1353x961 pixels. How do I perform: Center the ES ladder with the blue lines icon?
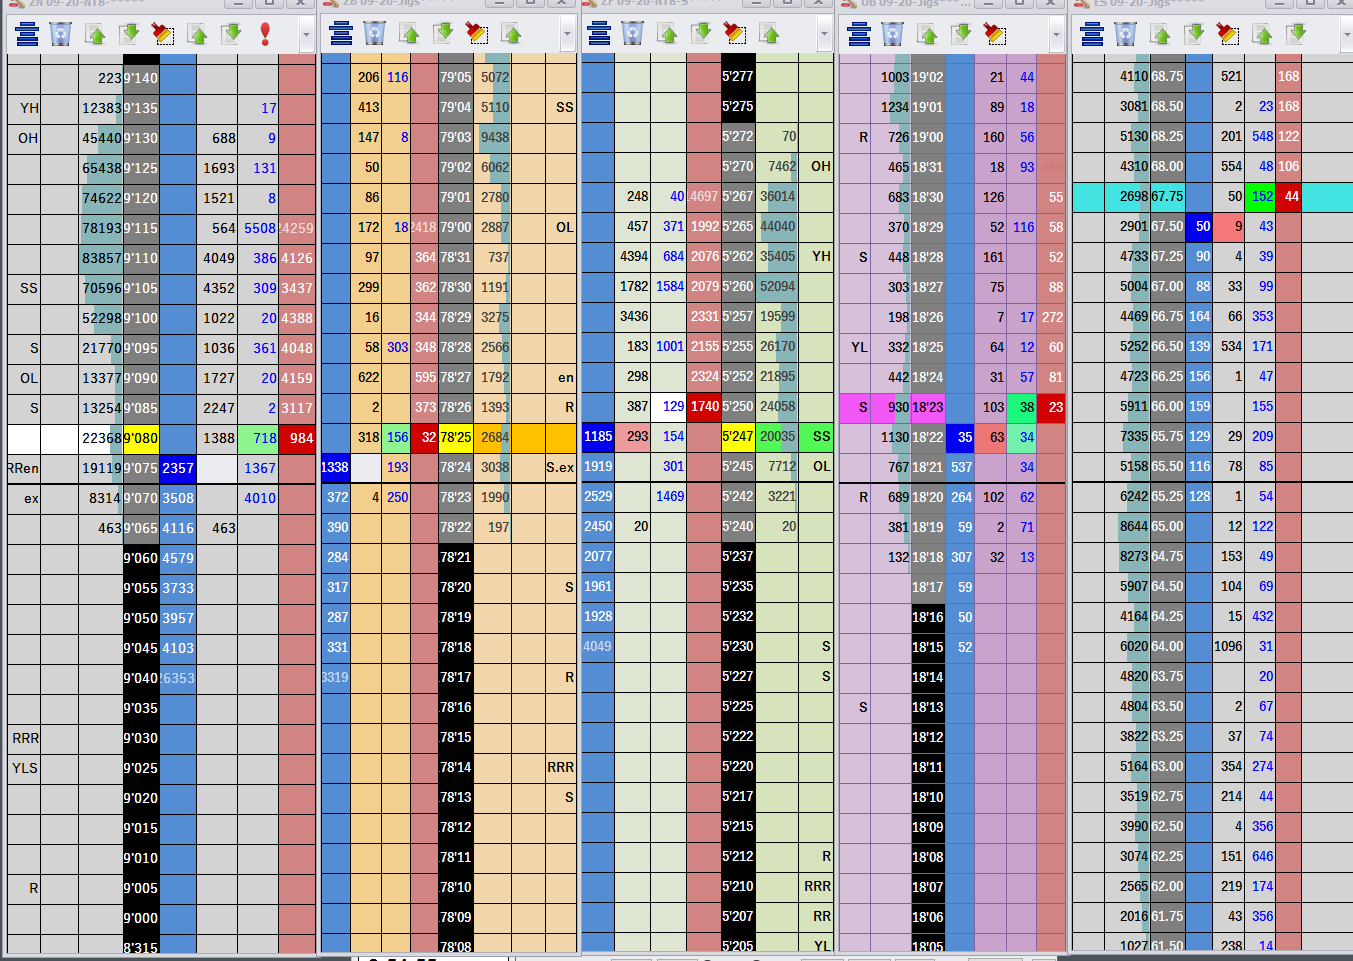click(1092, 35)
